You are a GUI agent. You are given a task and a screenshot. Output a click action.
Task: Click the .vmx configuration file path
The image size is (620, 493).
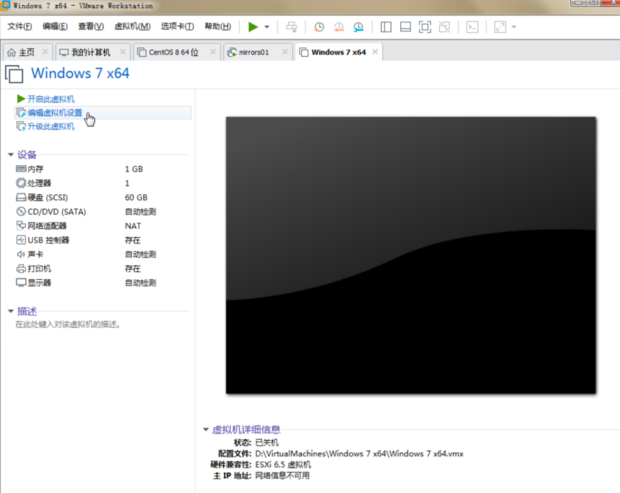tap(359, 453)
